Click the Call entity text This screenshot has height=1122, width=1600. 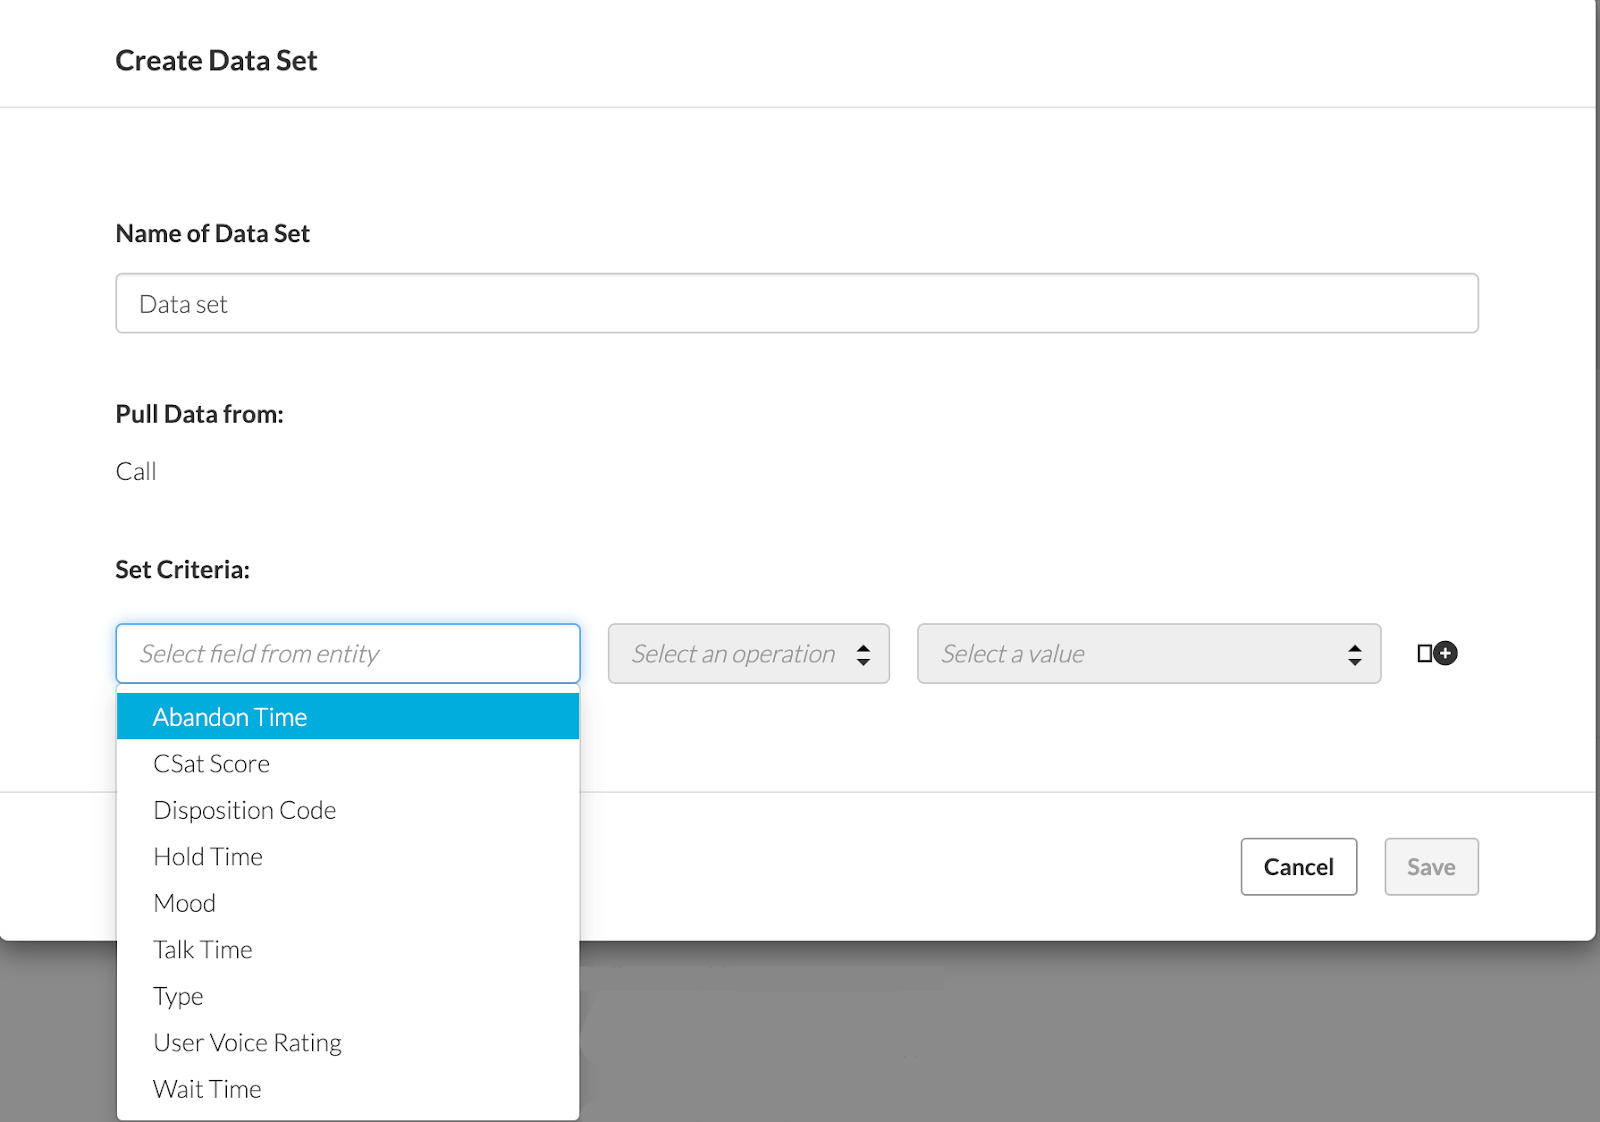pos(136,471)
